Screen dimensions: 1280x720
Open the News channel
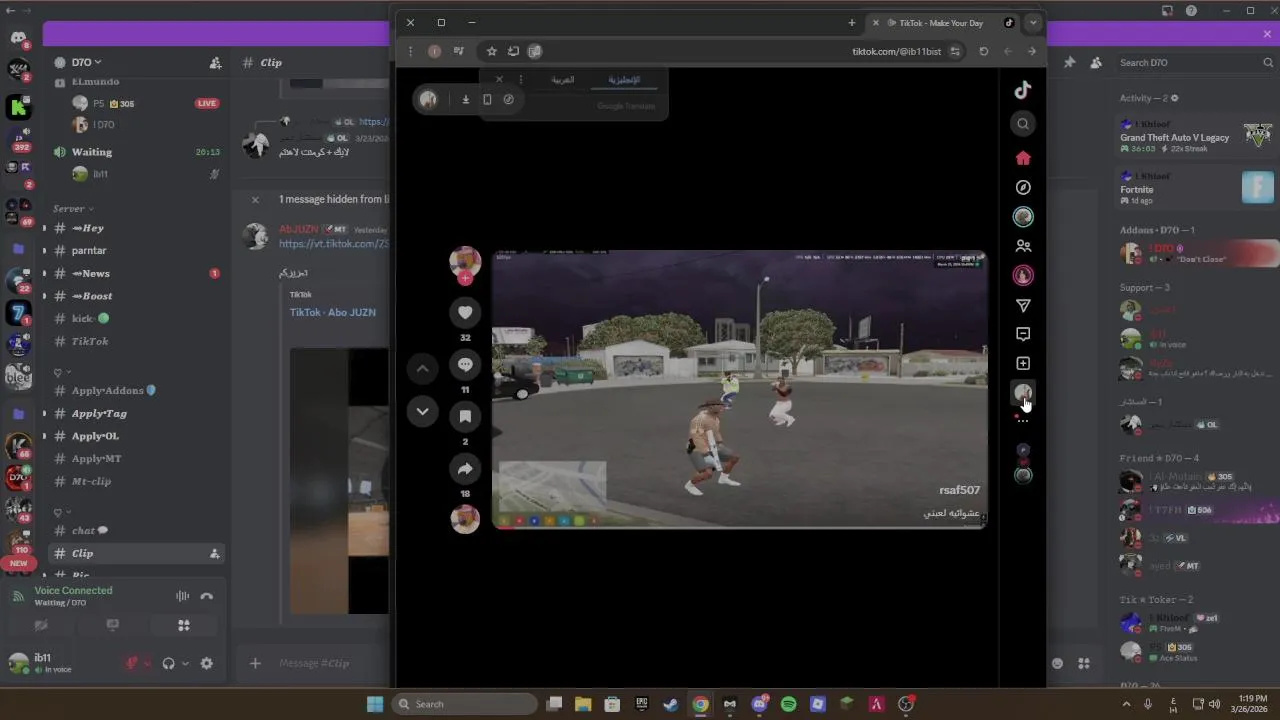137,273
